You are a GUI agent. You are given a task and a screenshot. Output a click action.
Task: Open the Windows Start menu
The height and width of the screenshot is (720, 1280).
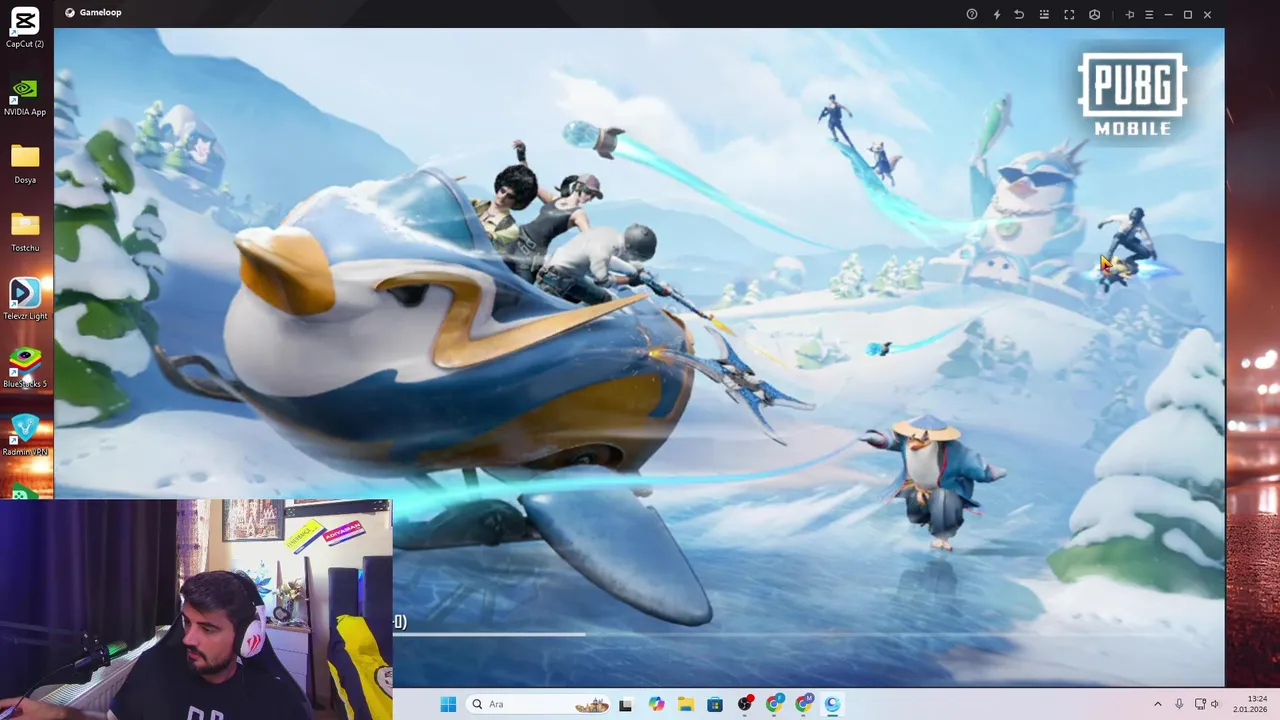click(448, 704)
